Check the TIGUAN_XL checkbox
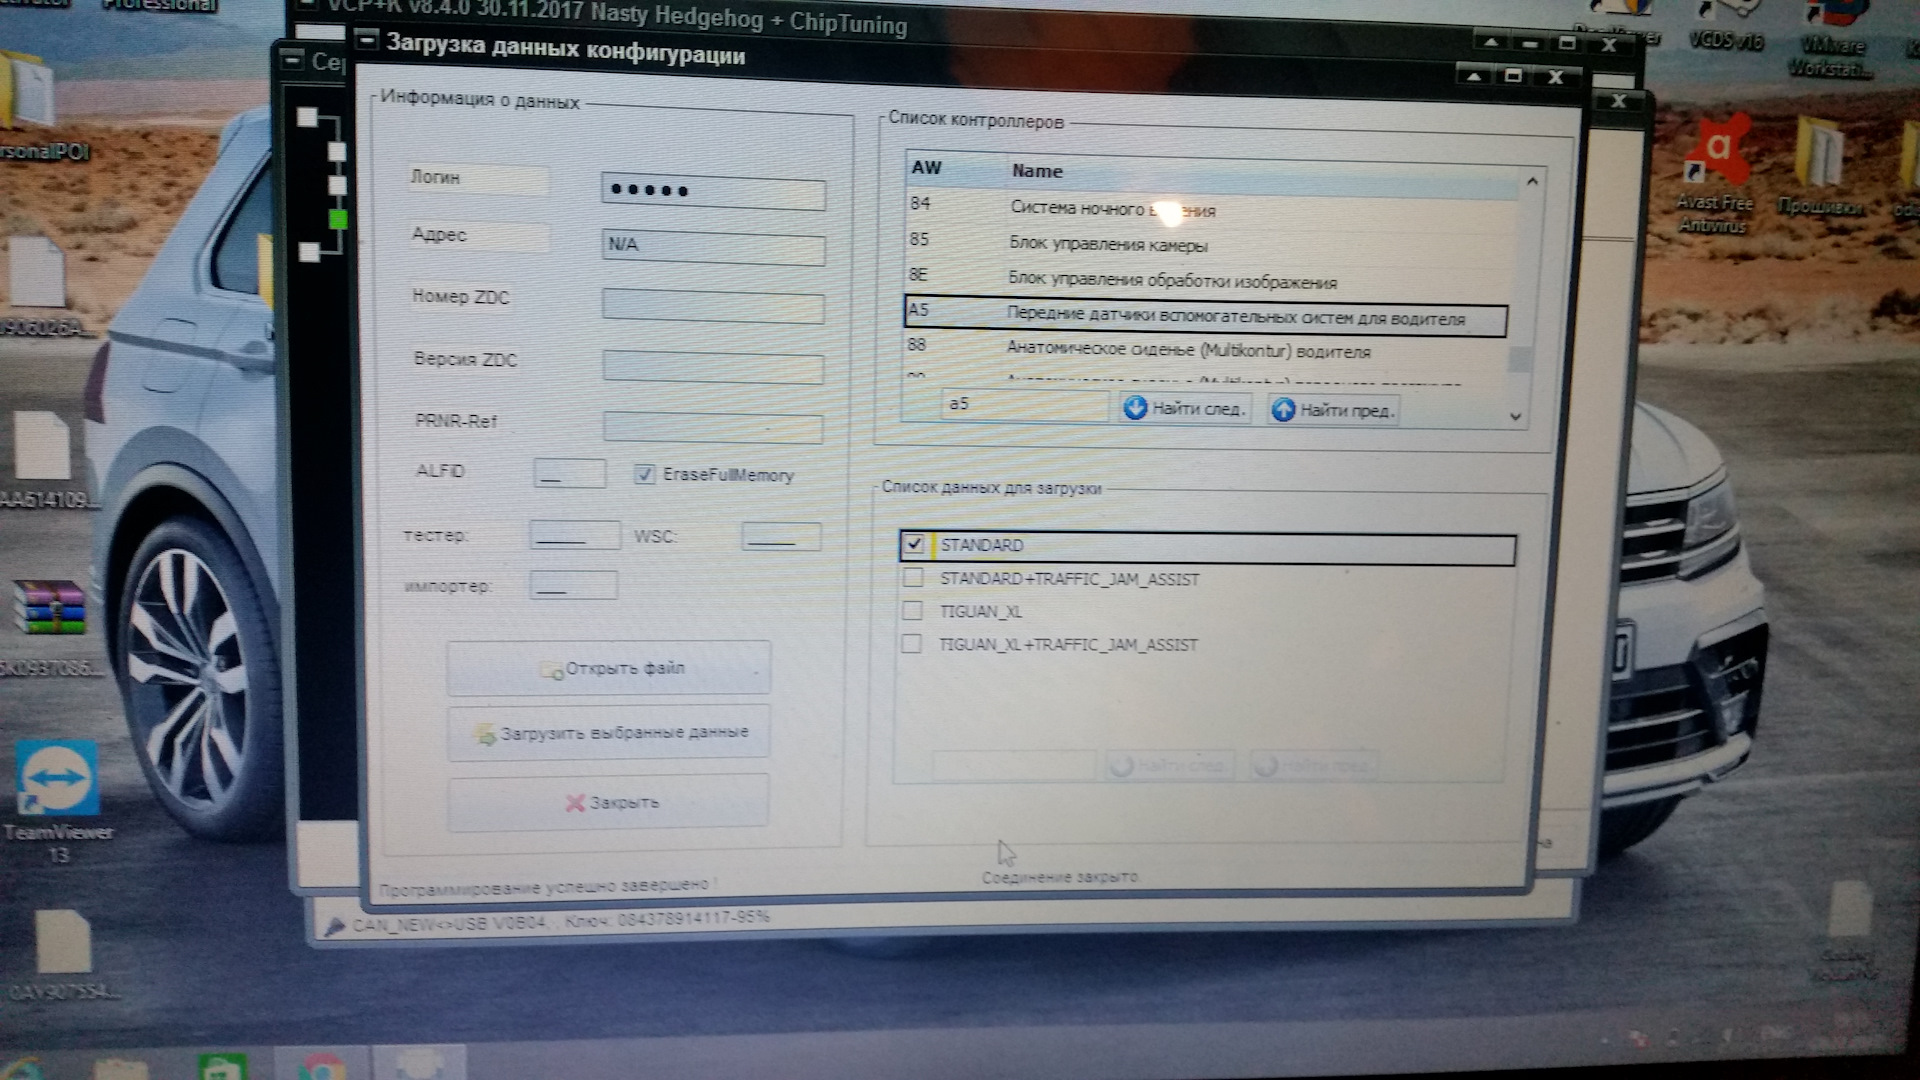Viewport: 1920px width, 1080px height. coord(912,611)
